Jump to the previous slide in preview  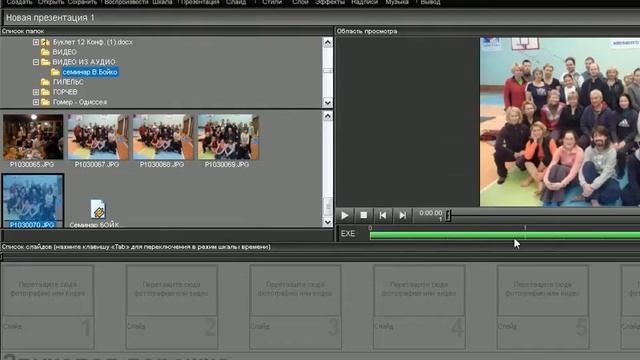pyautogui.click(x=383, y=215)
